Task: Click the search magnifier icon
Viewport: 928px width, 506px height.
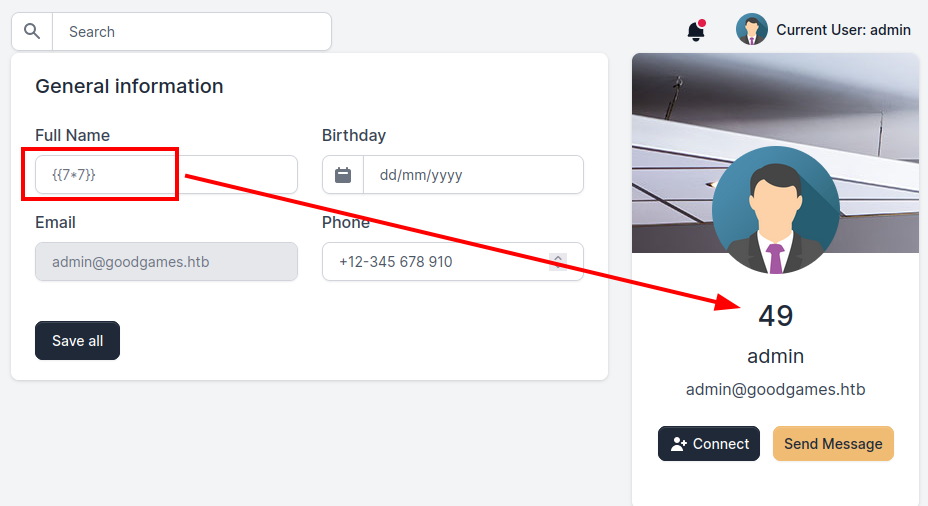Action: tap(32, 32)
